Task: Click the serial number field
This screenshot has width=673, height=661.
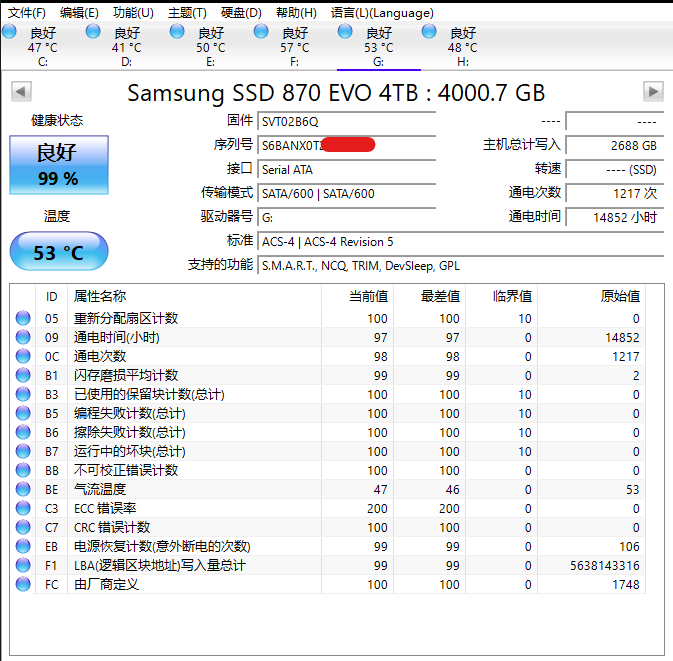Action: click(x=346, y=146)
